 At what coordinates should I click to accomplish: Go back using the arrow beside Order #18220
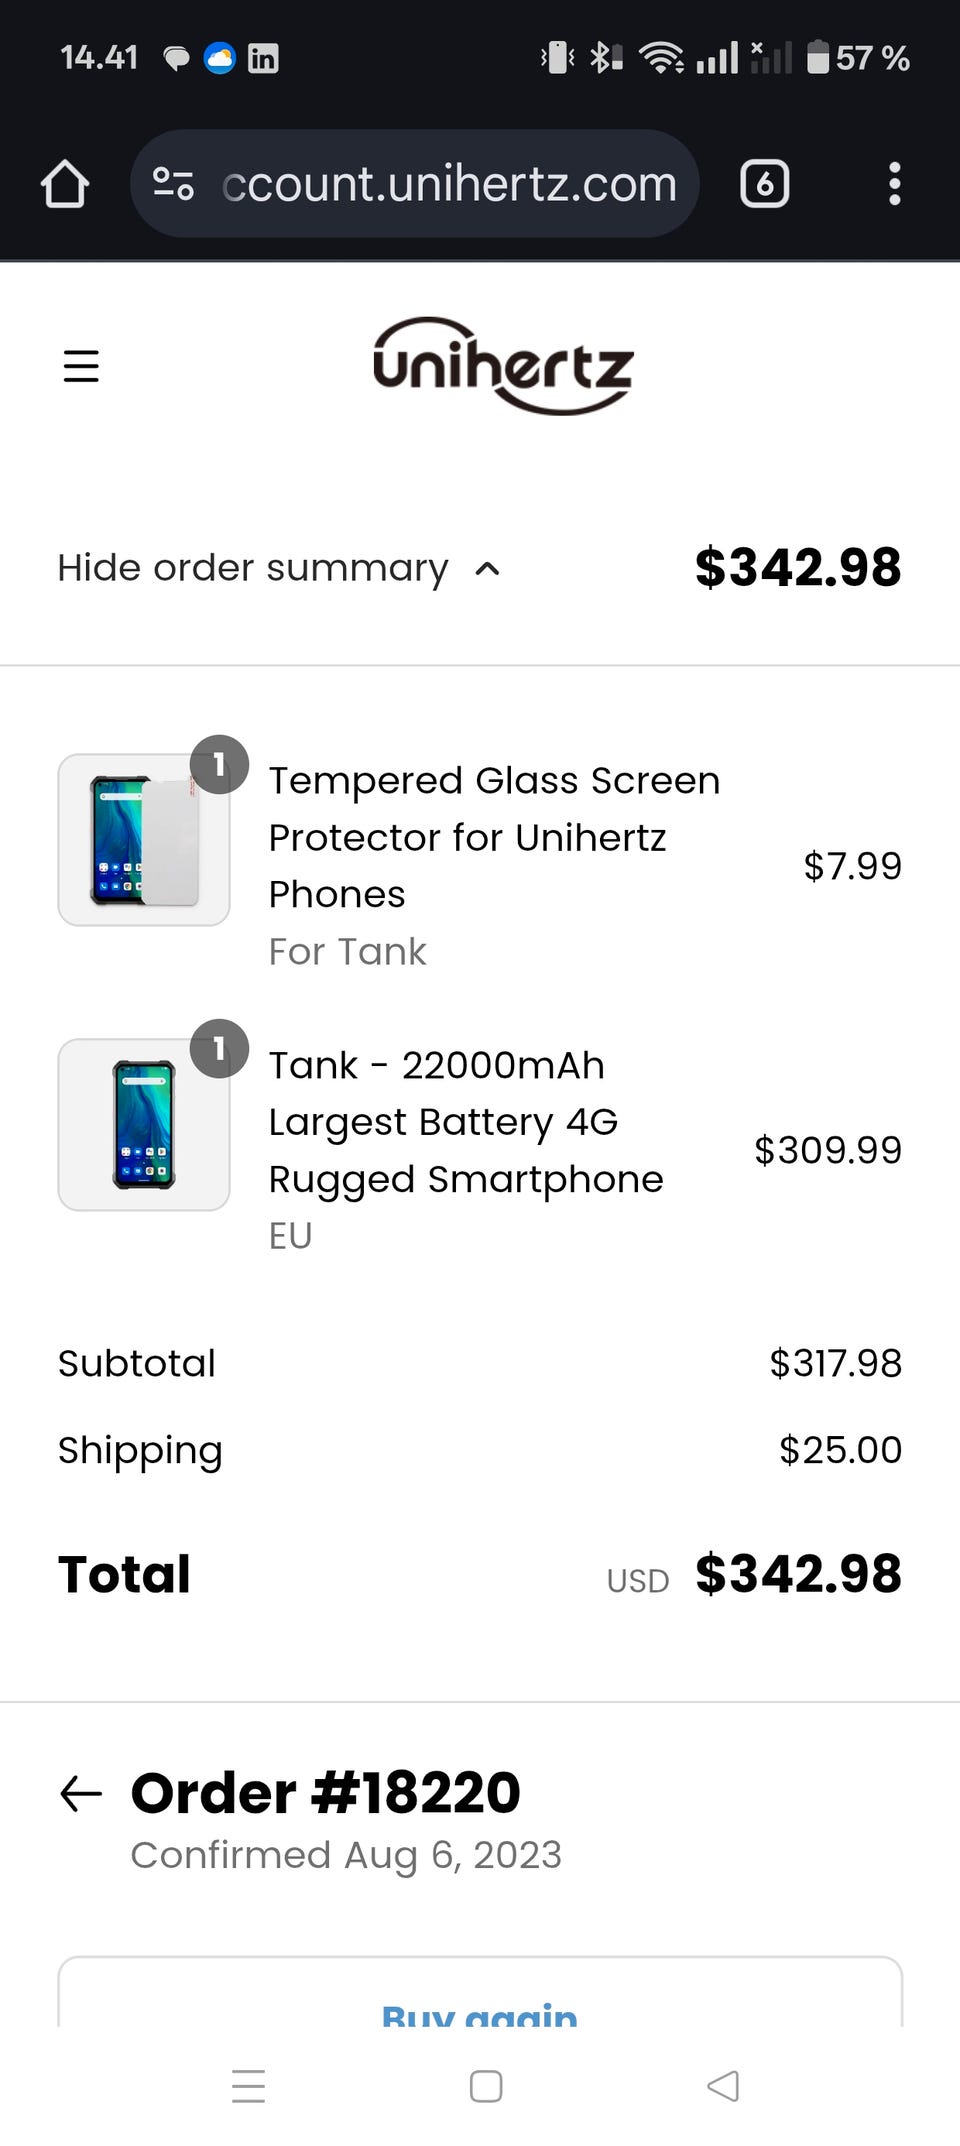(x=81, y=1793)
